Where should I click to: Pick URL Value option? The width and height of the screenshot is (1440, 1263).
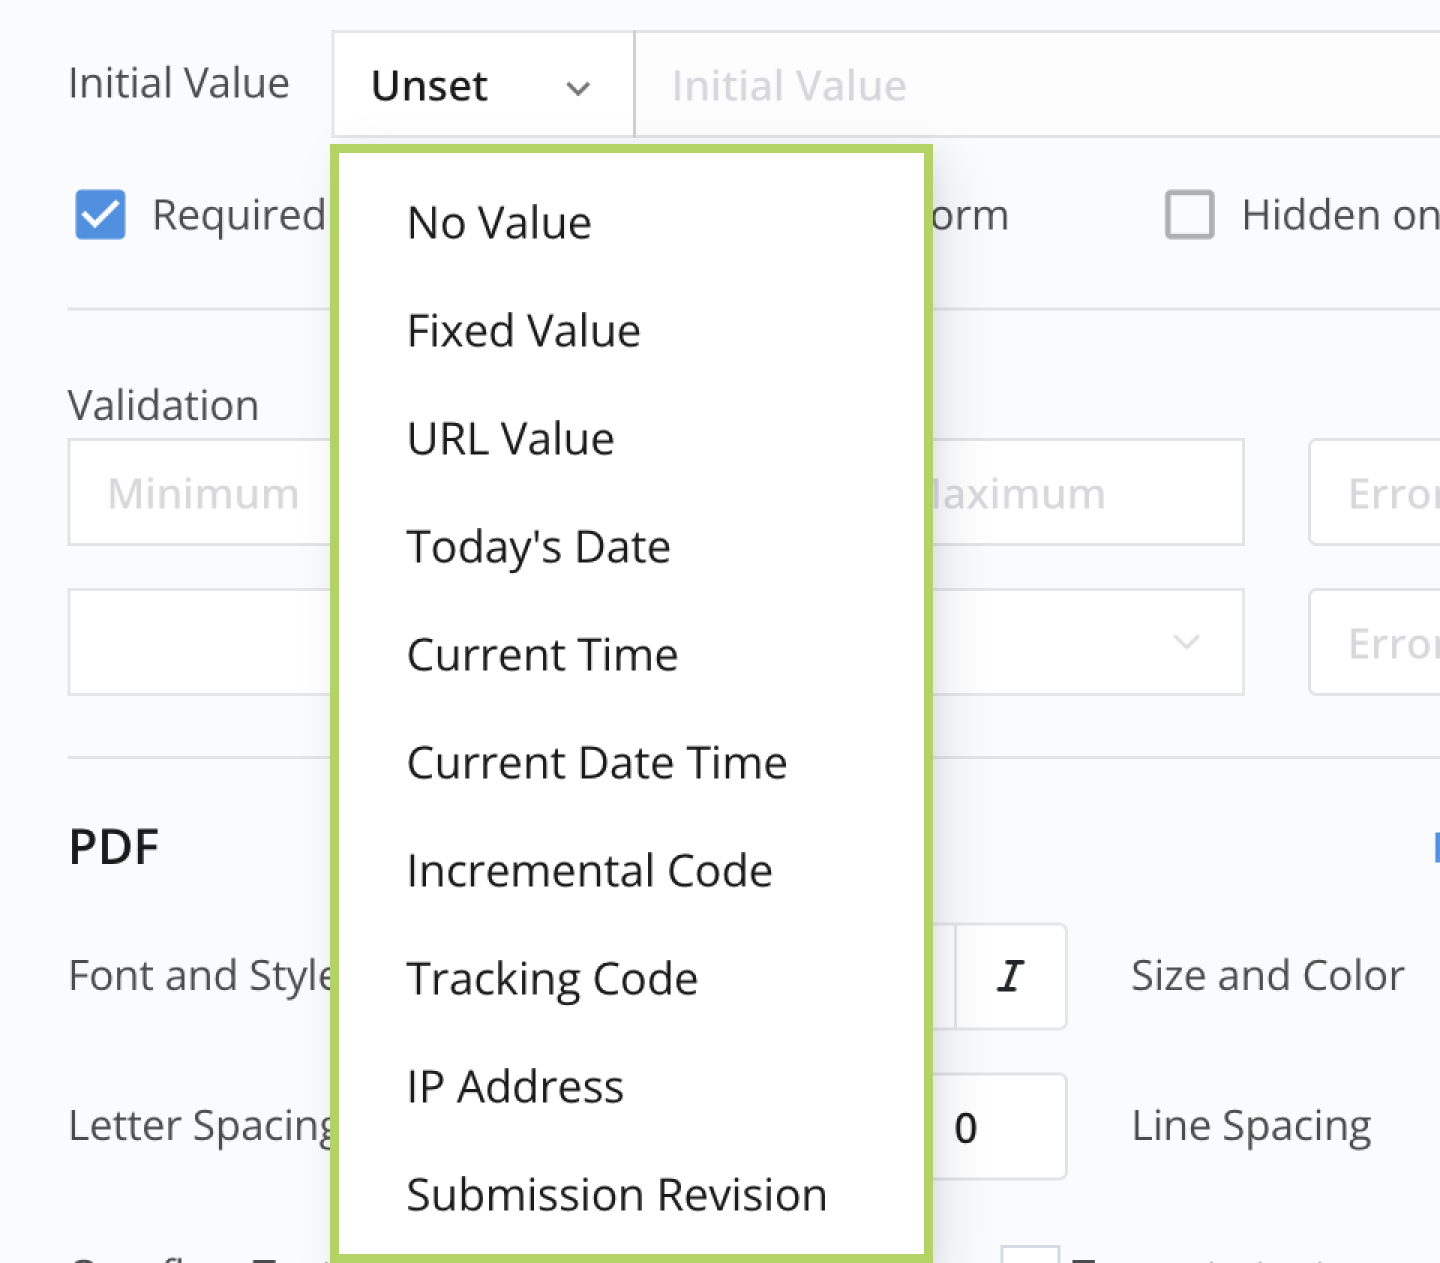coord(510,439)
